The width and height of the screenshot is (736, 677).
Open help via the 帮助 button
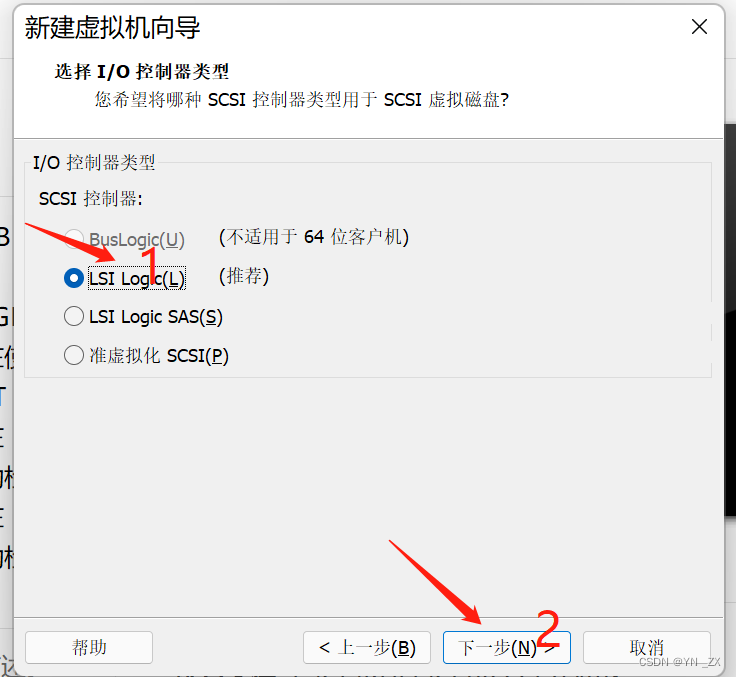[89, 647]
